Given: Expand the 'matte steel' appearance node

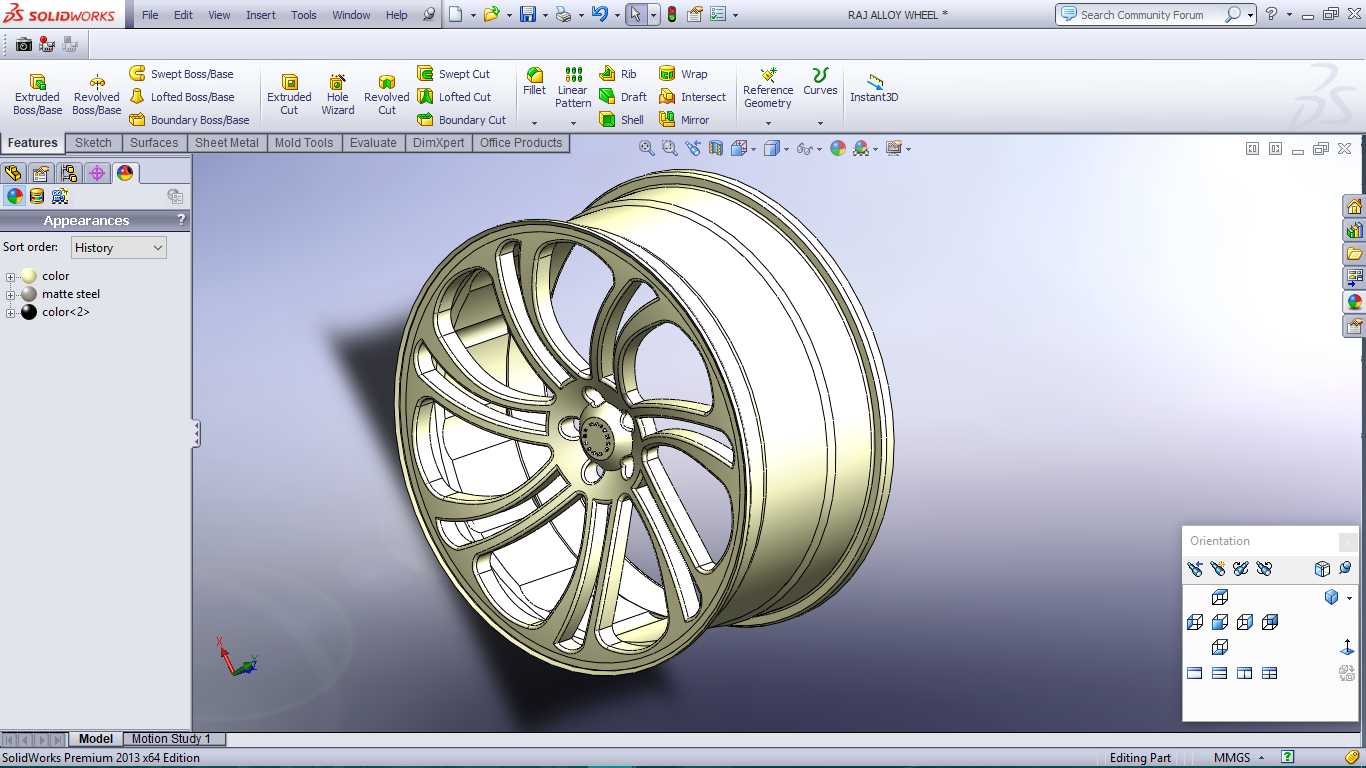Looking at the screenshot, I should [x=10, y=295].
